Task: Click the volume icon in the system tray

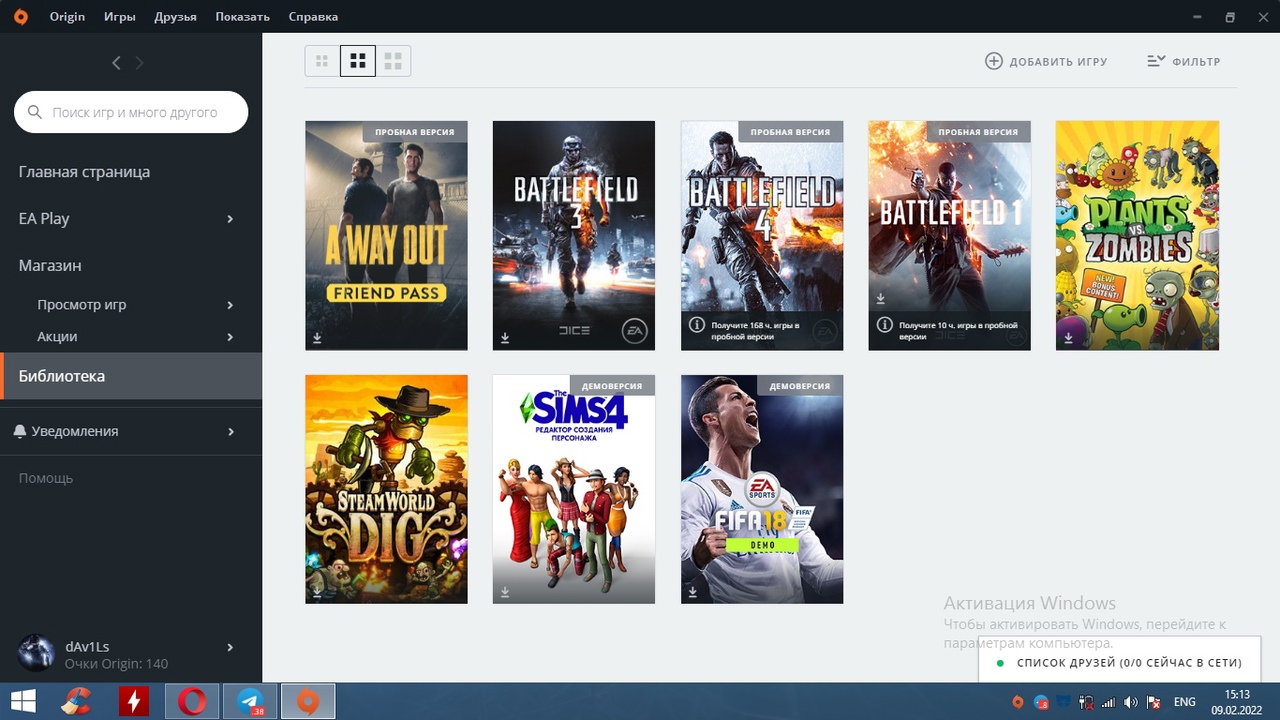Action: [x=1131, y=702]
